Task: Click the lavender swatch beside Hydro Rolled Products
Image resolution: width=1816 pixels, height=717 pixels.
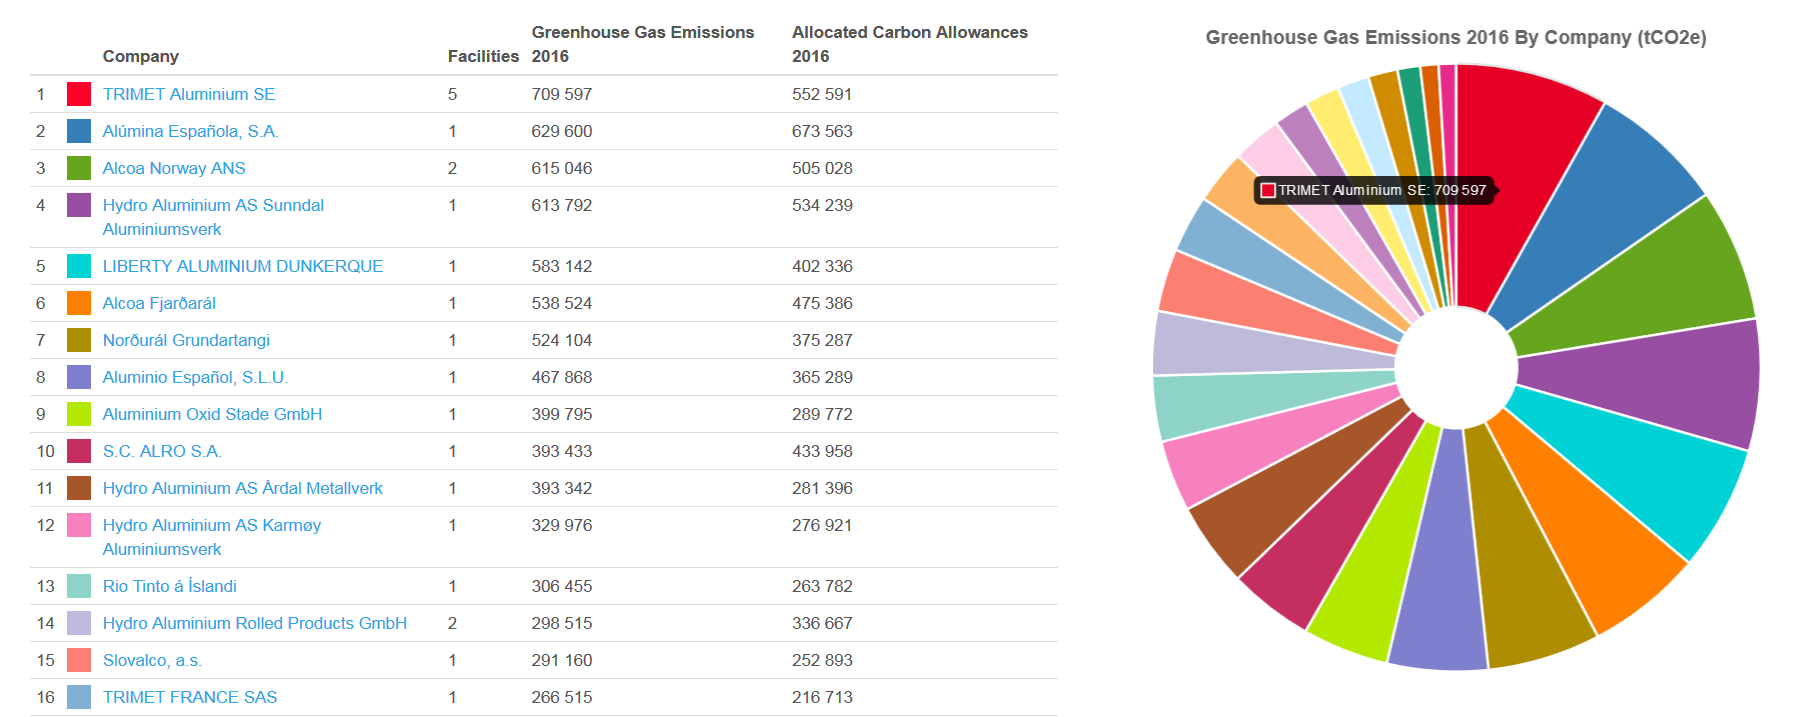Action: click(79, 623)
